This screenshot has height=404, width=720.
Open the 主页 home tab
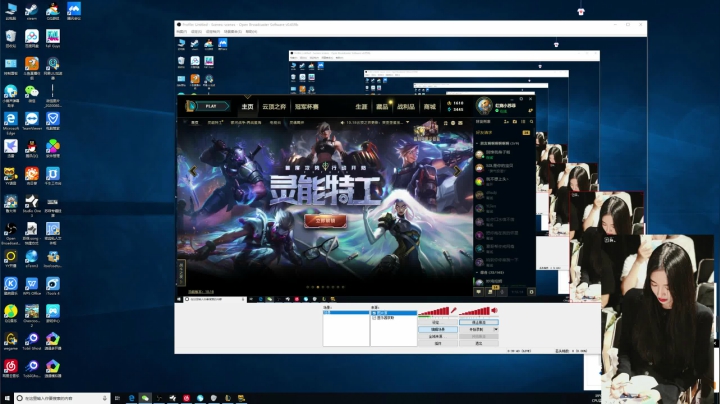point(248,107)
